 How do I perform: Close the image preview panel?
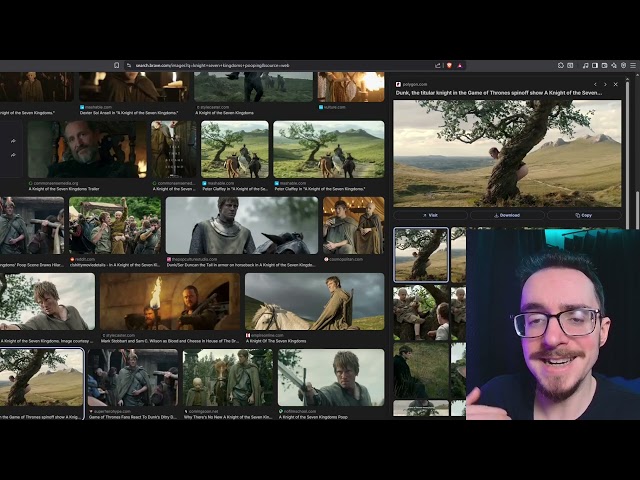[x=616, y=84]
